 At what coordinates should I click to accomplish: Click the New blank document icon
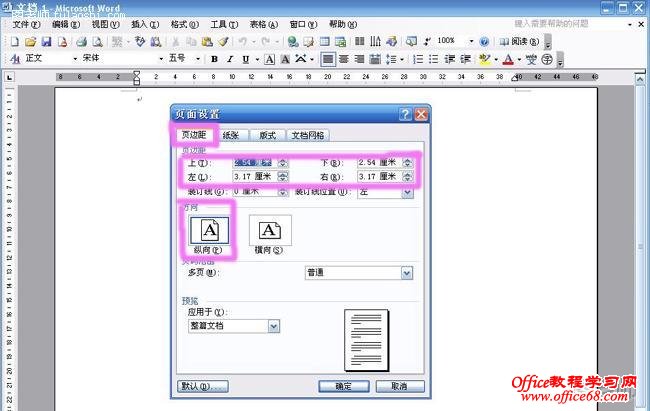(x=15, y=42)
